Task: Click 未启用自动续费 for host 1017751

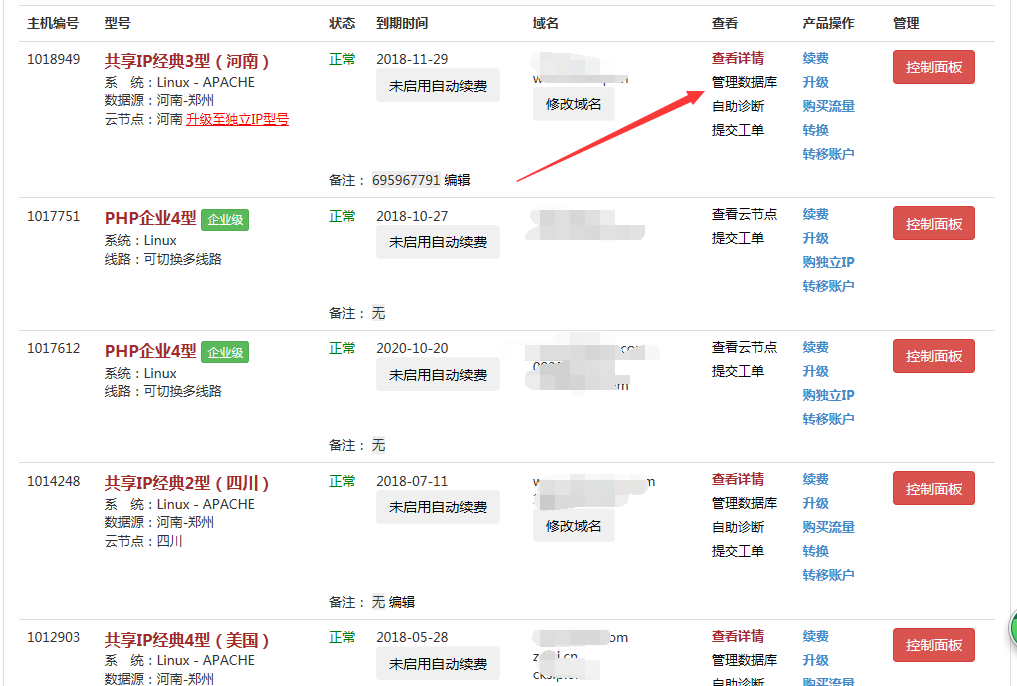Action: pyautogui.click(x=438, y=242)
